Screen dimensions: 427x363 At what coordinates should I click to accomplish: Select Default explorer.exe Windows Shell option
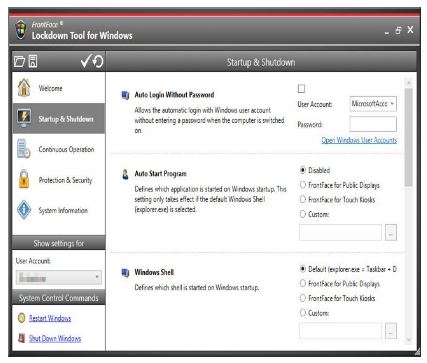click(303, 269)
